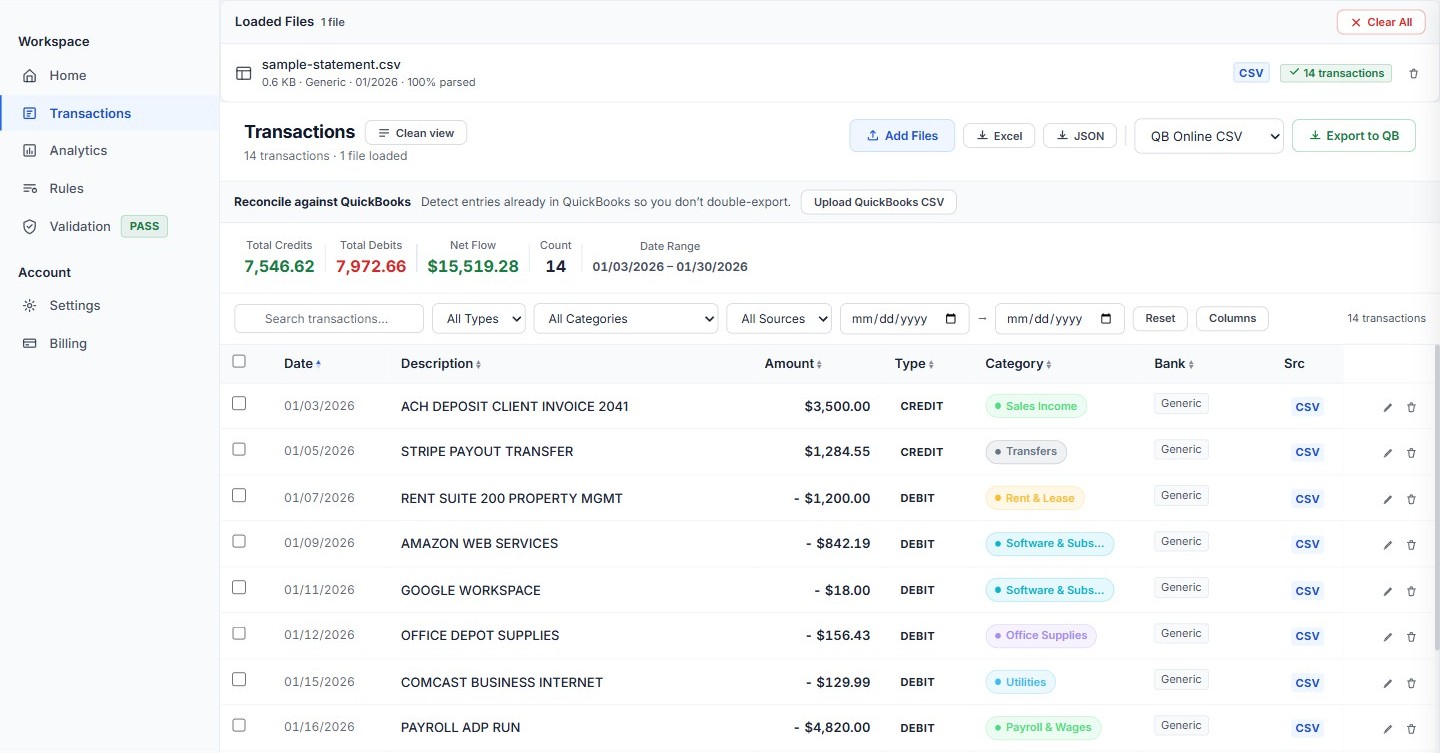Viewport: 1440px width, 753px height.
Task: Delete the RENT SUITE 200 PROPERTY MGMT row
Action: point(1411,499)
